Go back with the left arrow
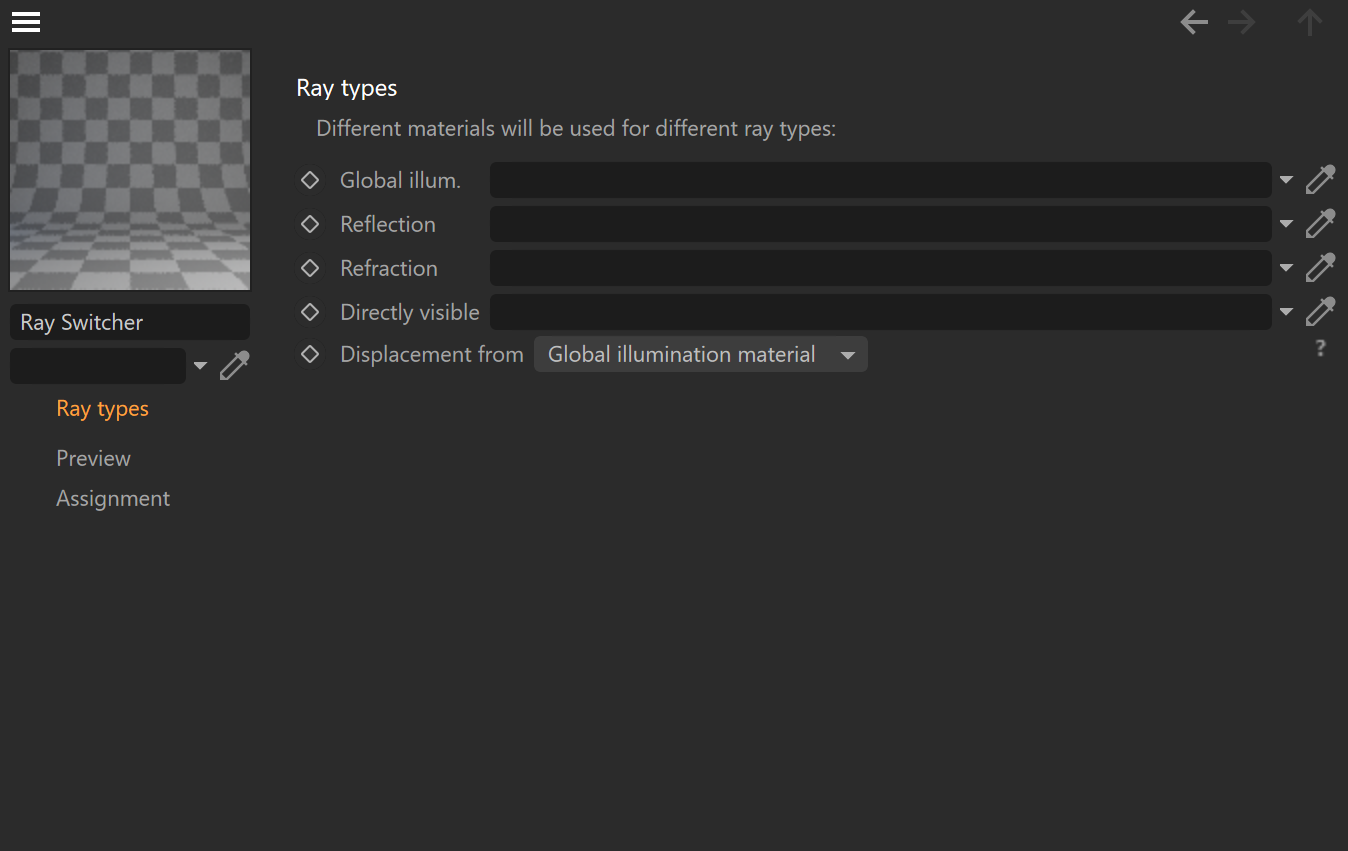The image size is (1348, 851). [x=1194, y=22]
